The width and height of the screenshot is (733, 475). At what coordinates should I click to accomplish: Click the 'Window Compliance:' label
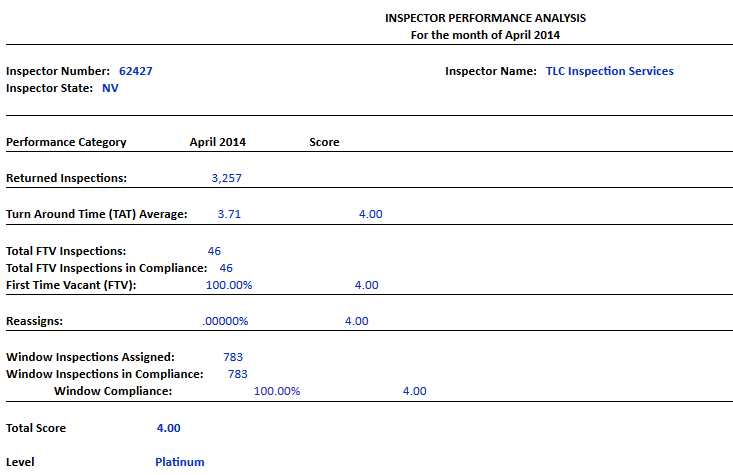(x=113, y=391)
